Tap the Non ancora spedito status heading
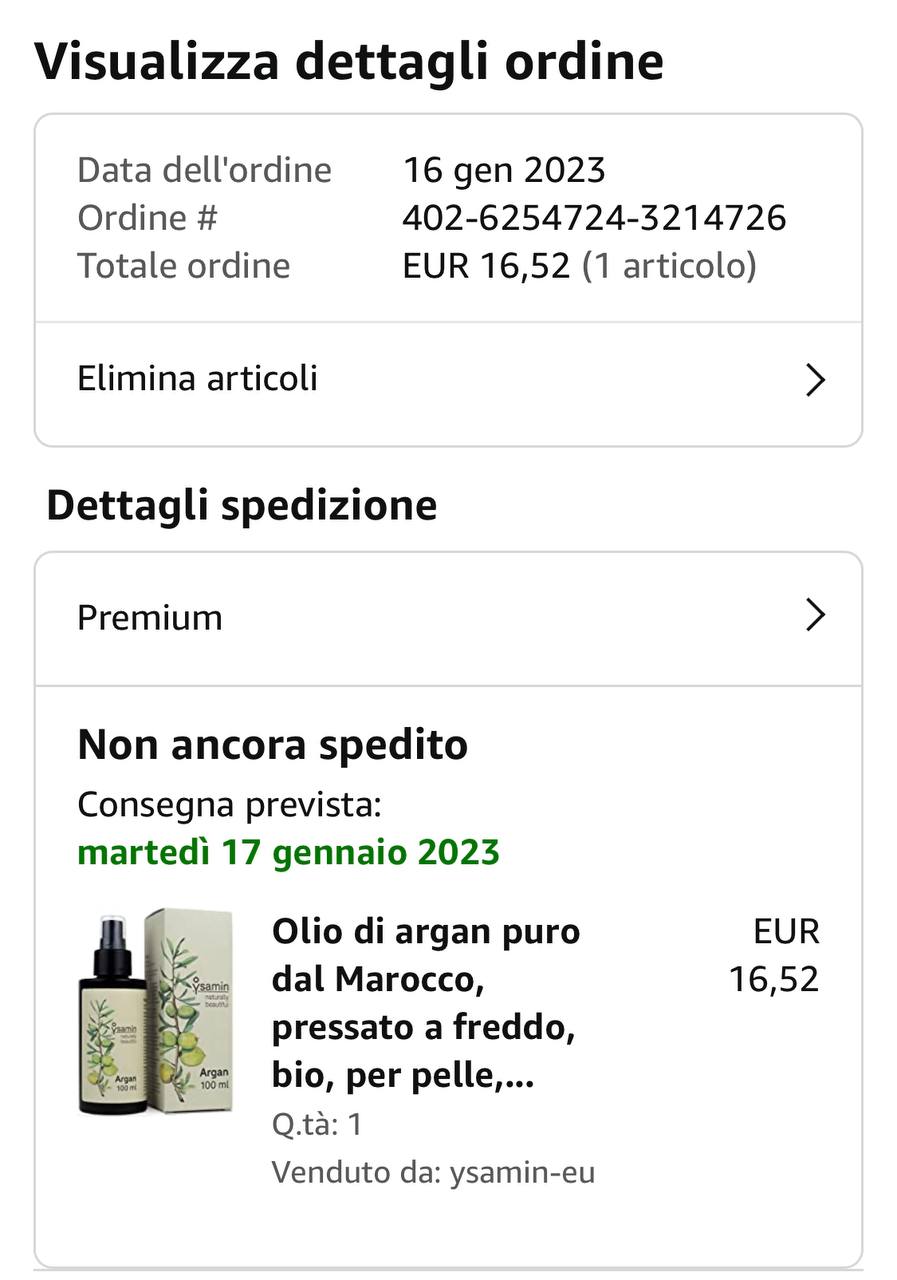This screenshot has width=897, height=1280. pos(273,745)
